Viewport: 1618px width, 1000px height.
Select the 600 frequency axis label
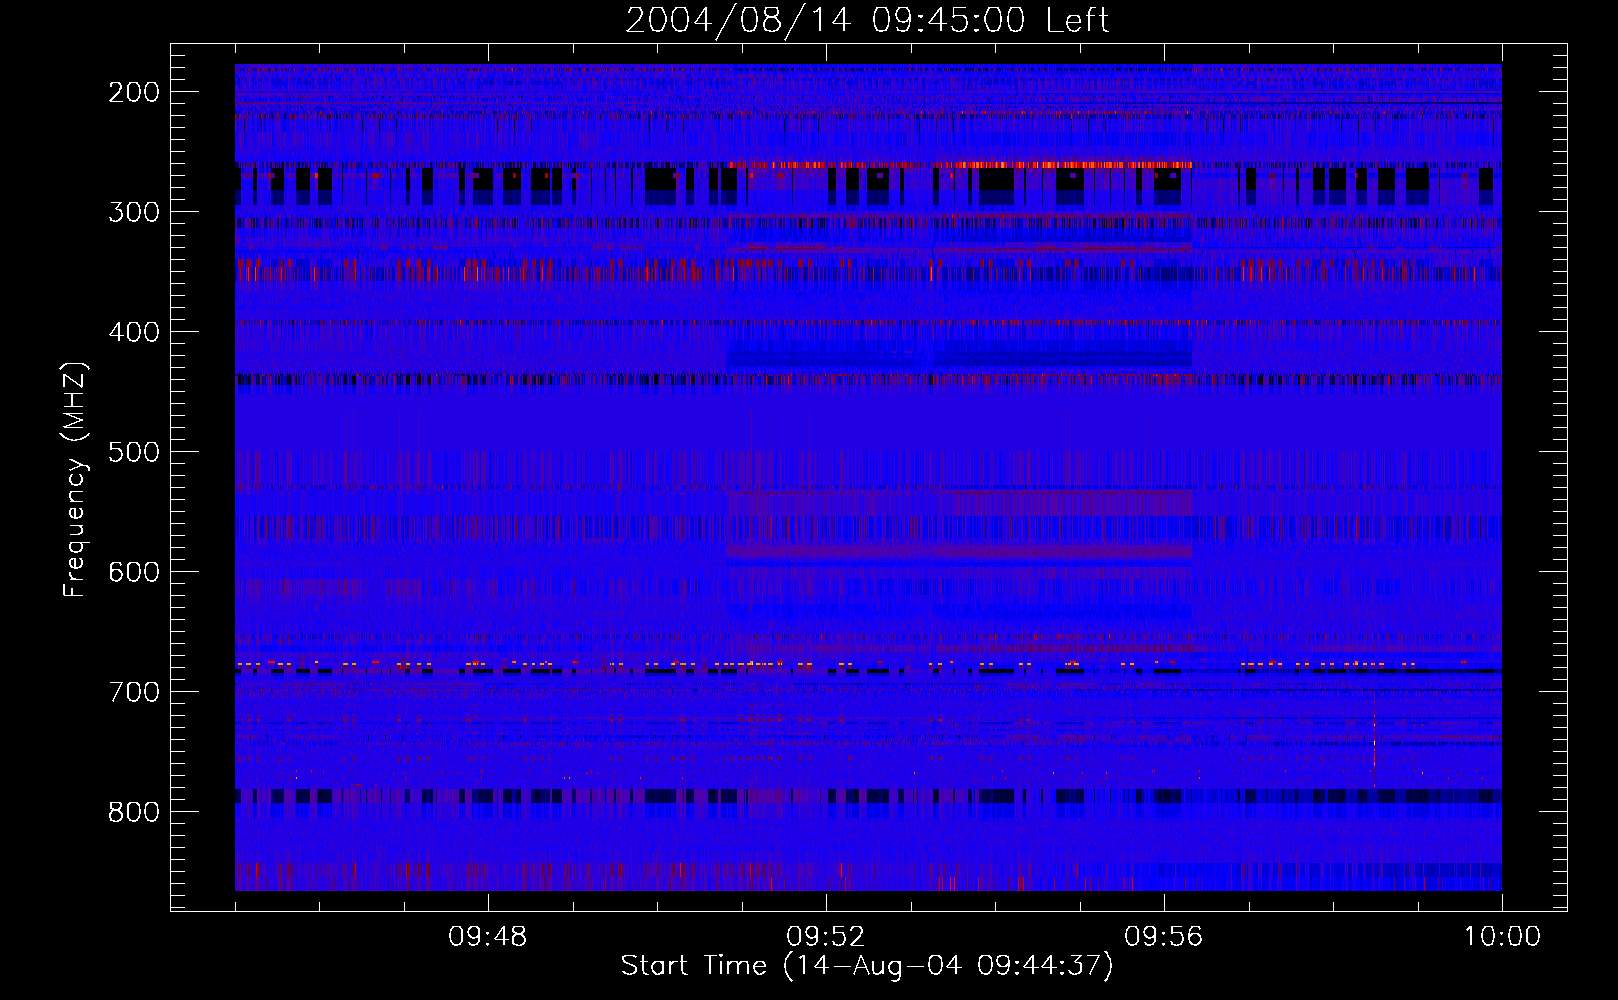point(134,572)
